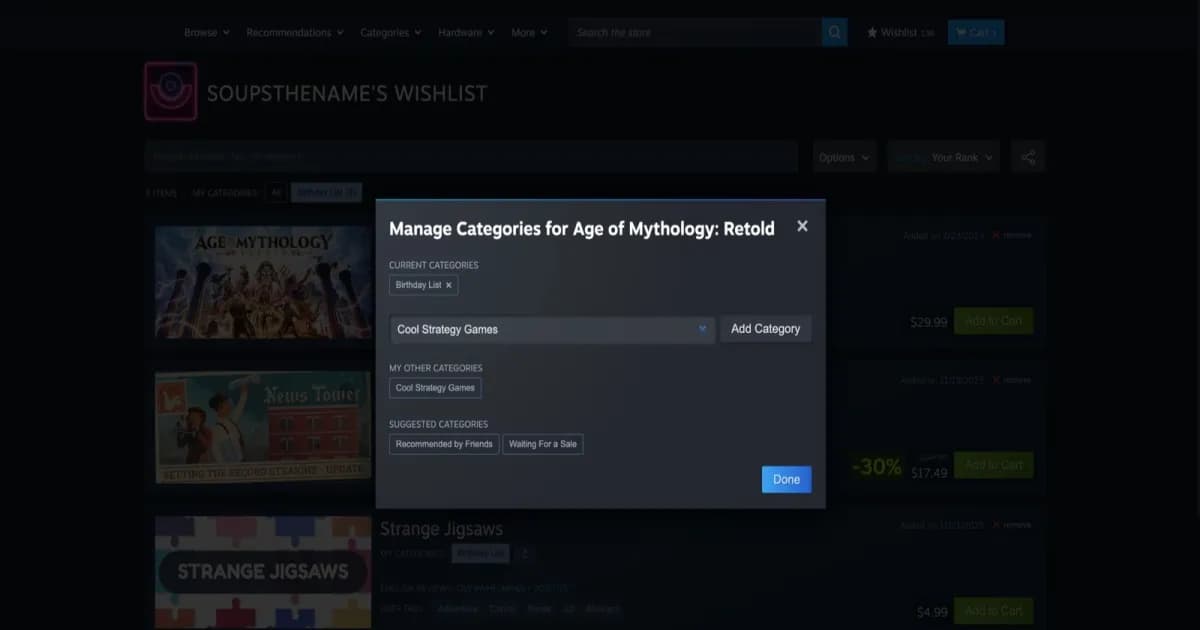Expand the Your Rank sort dropdown
This screenshot has height=630, width=1200.
tap(943, 157)
